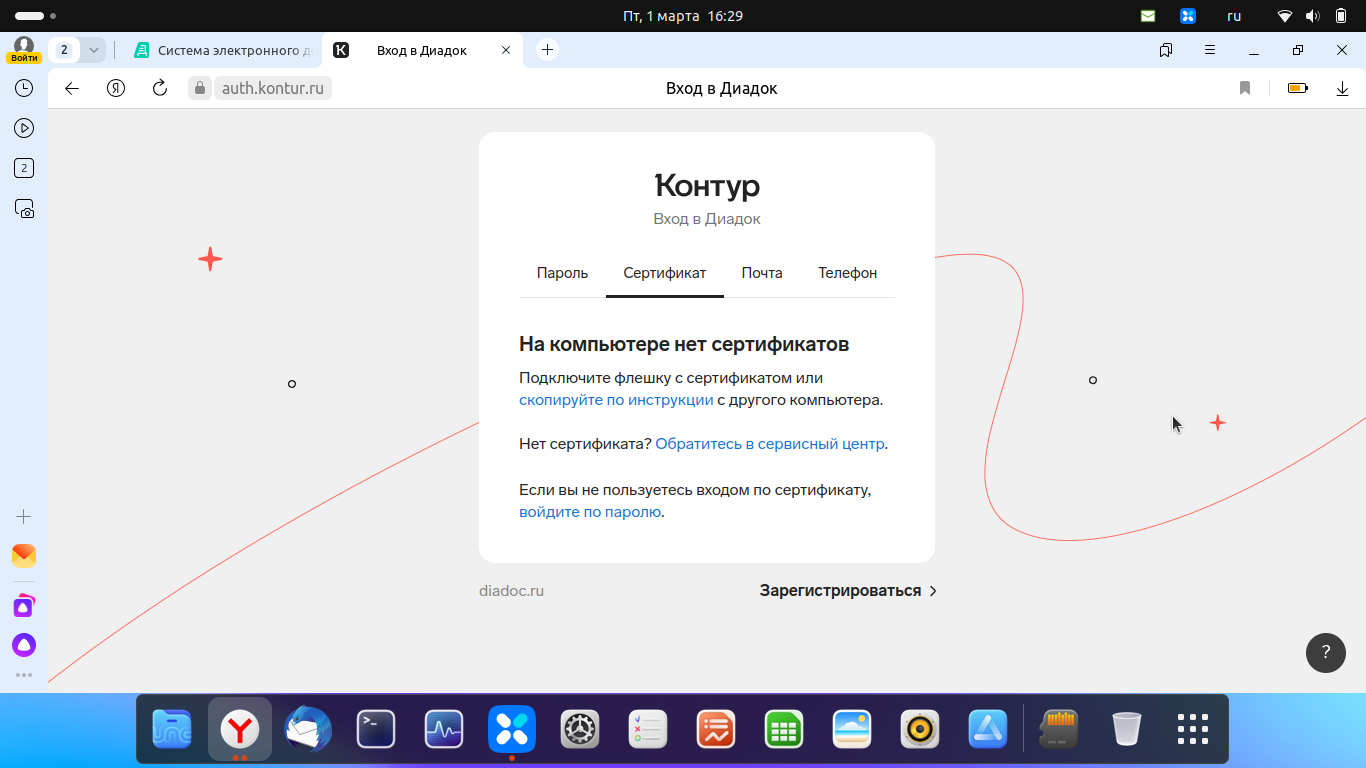Open the battery saver icon in toolbar
The height and width of the screenshot is (768, 1366).
tap(1298, 88)
